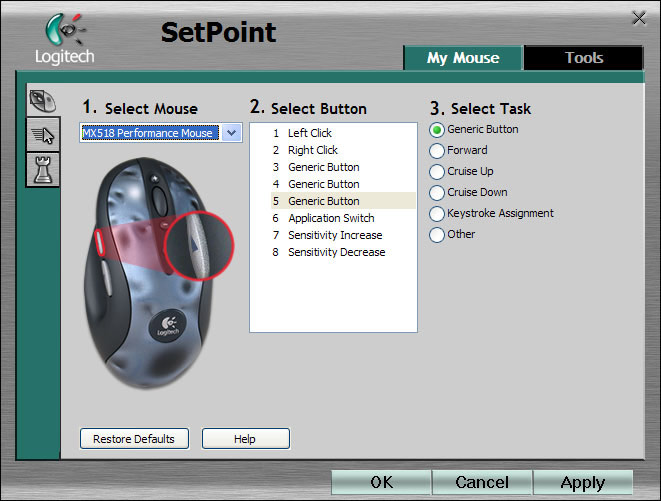Select the Cruise Up radio button
Image resolution: width=661 pixels, height=501 pixels.
[437, 172]
